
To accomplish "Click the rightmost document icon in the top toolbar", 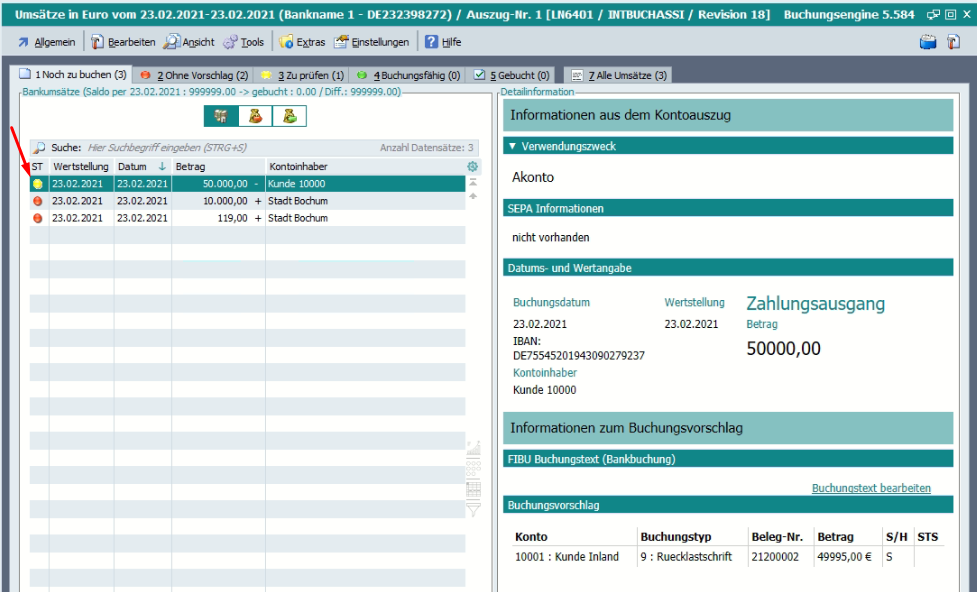I will tap(954, 42).
